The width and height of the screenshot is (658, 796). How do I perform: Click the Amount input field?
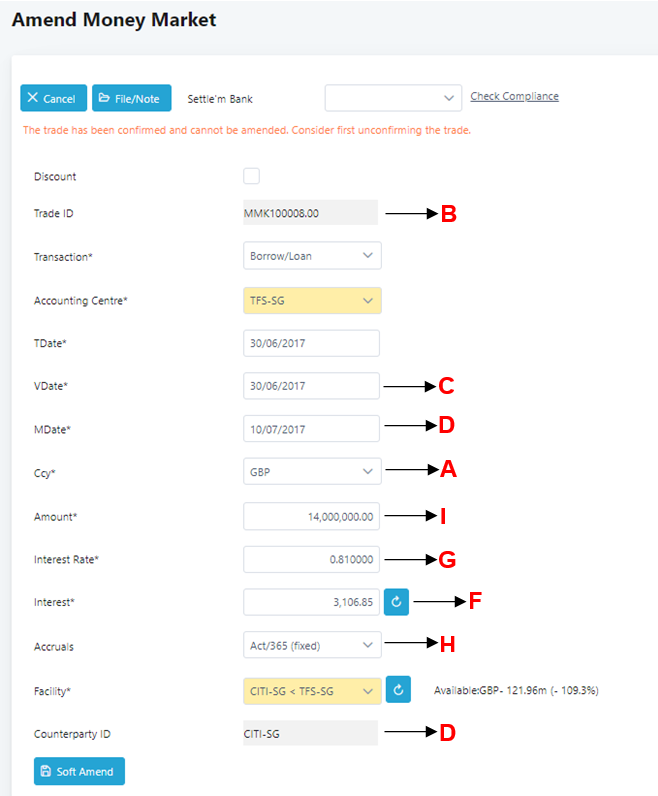tap(311, 516)
